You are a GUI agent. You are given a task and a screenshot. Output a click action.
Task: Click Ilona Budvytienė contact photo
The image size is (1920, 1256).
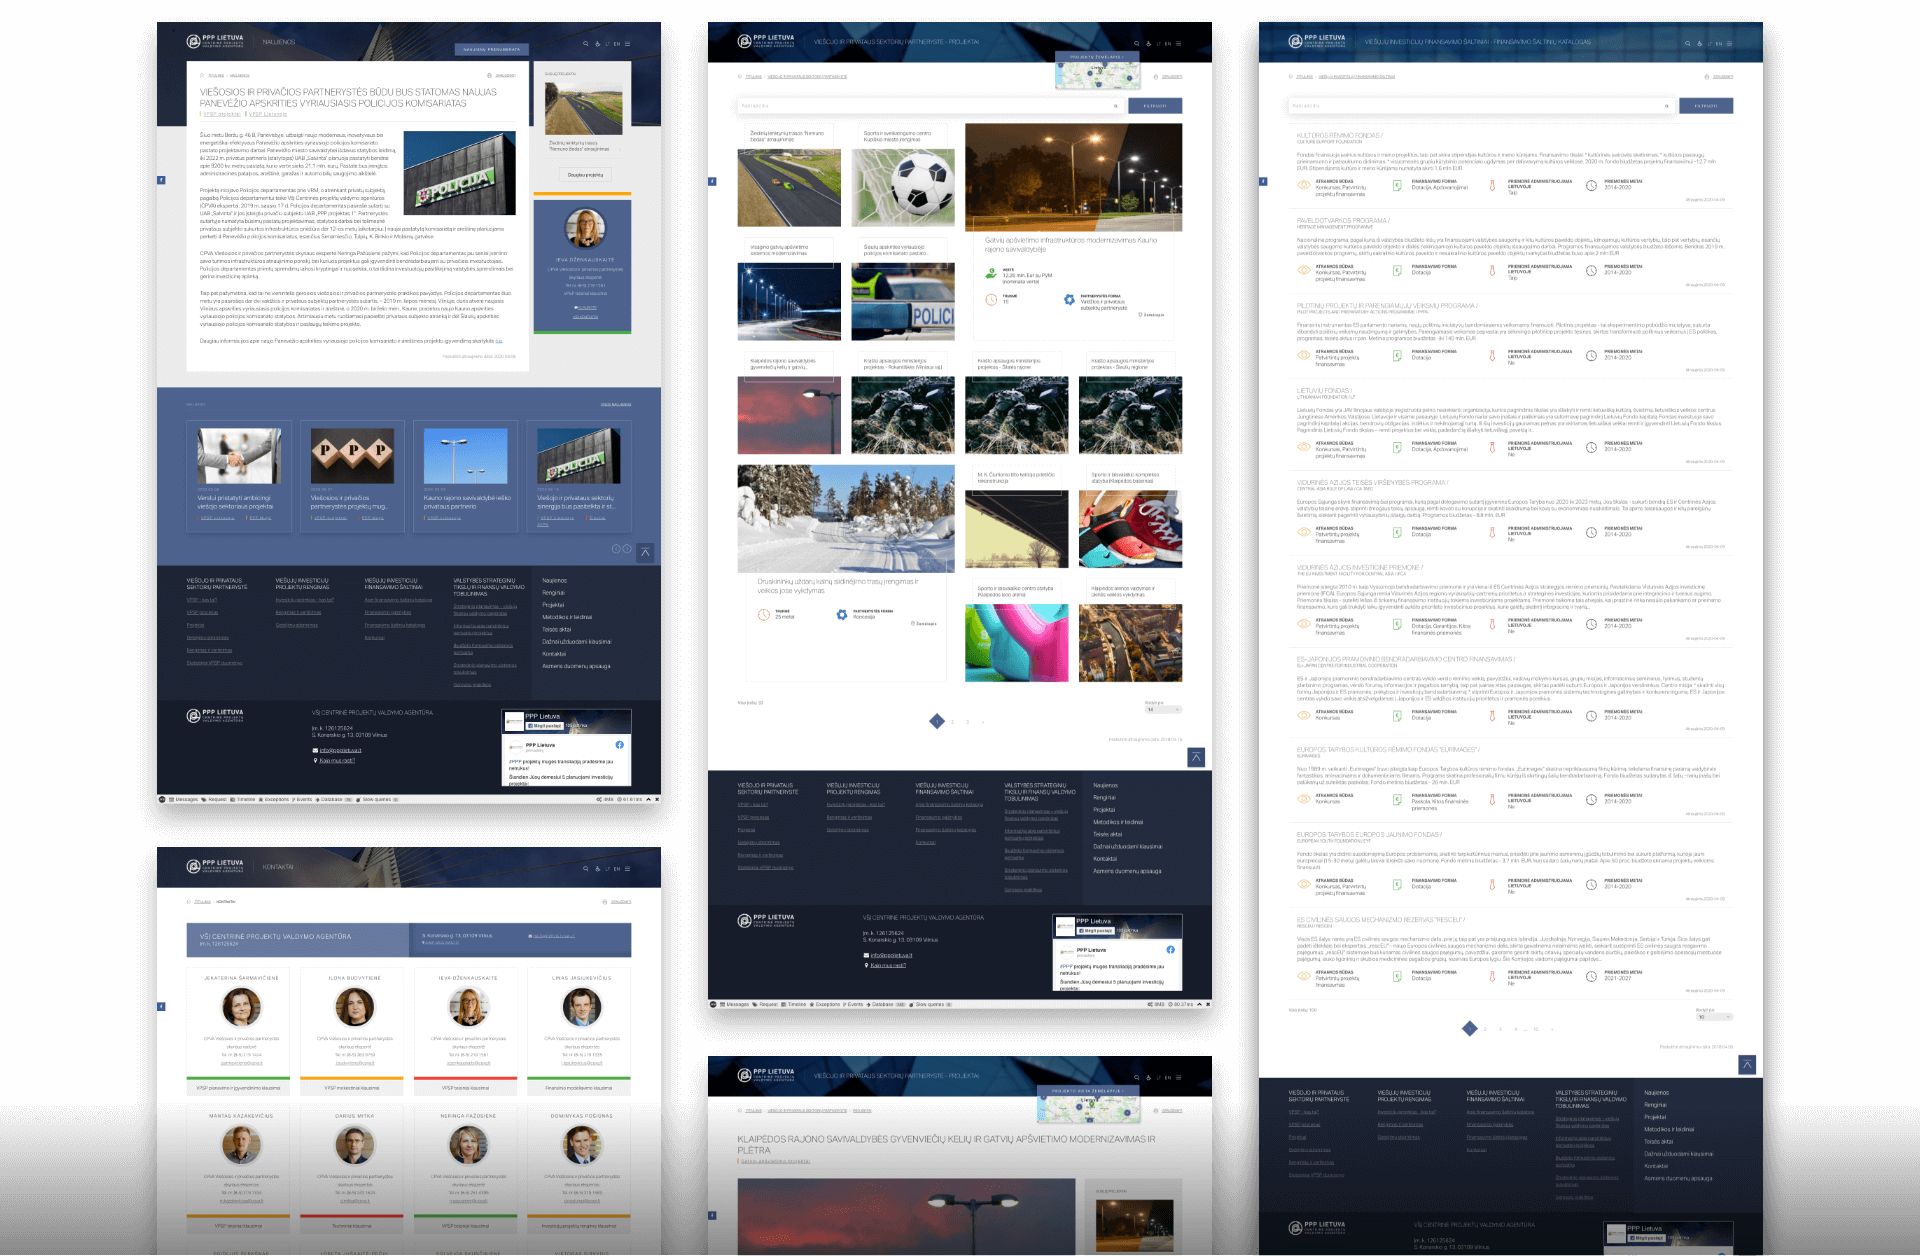[355, 1006]
